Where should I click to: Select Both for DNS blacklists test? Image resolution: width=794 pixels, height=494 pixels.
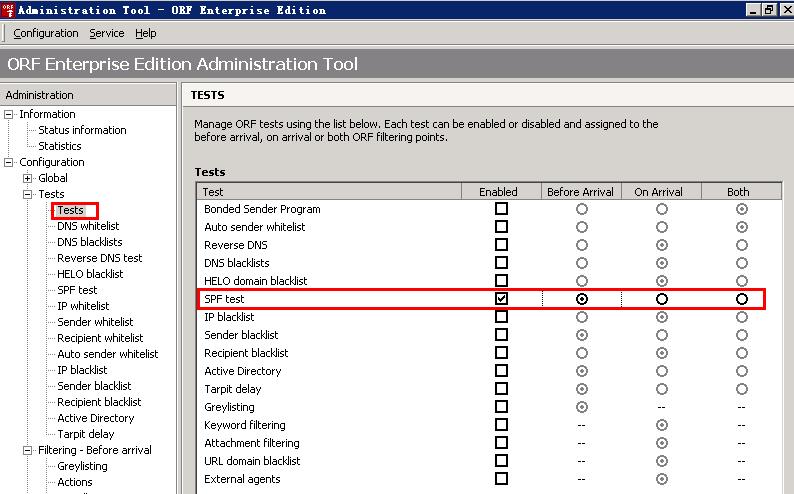coord(741,263)
